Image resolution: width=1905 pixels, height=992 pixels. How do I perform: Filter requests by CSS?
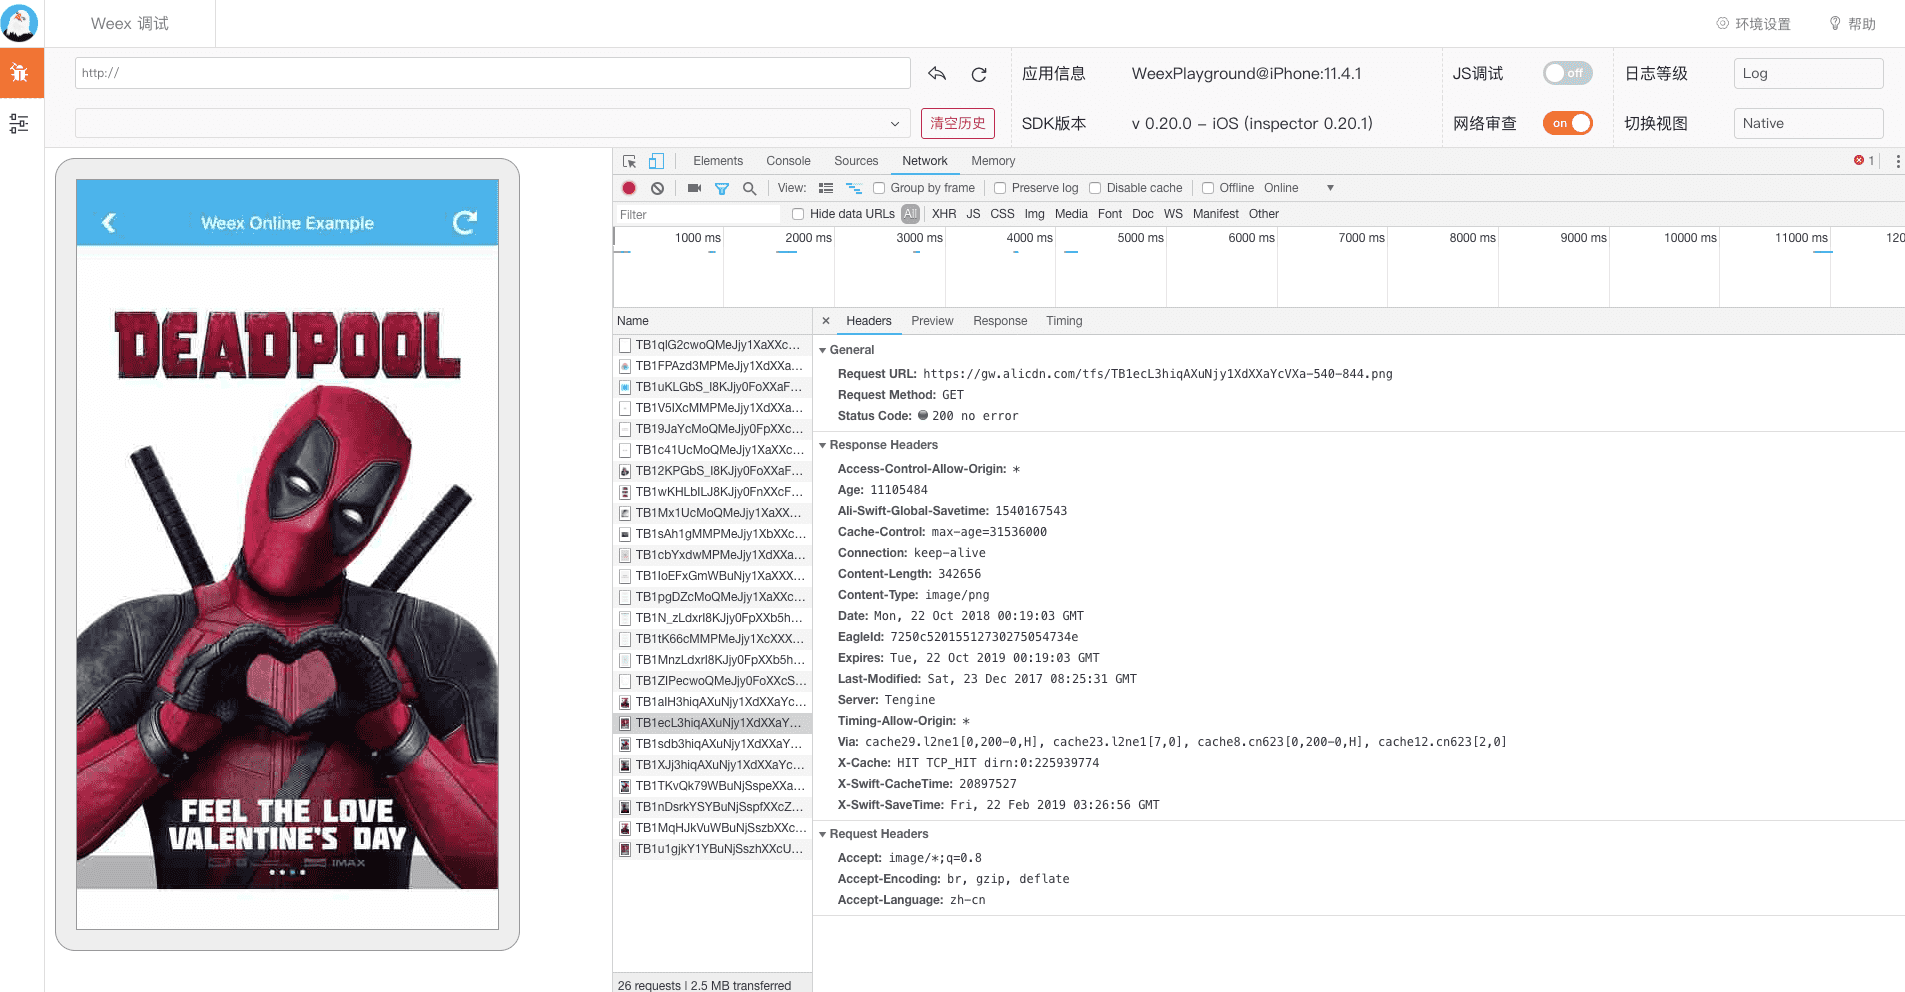coord(1002,214)
